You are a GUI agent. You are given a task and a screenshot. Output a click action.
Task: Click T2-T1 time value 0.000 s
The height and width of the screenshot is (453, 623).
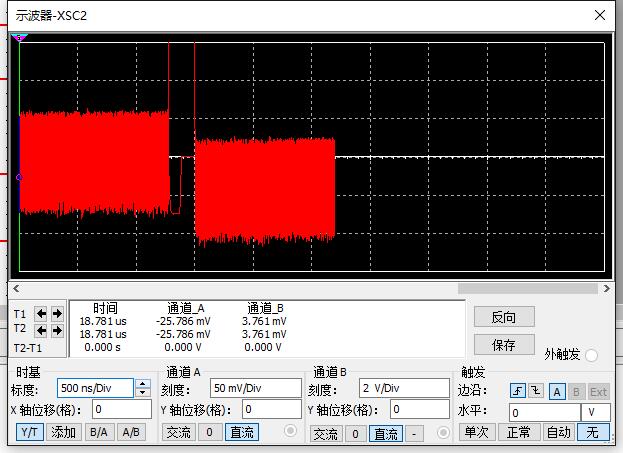tap(102, 347)
